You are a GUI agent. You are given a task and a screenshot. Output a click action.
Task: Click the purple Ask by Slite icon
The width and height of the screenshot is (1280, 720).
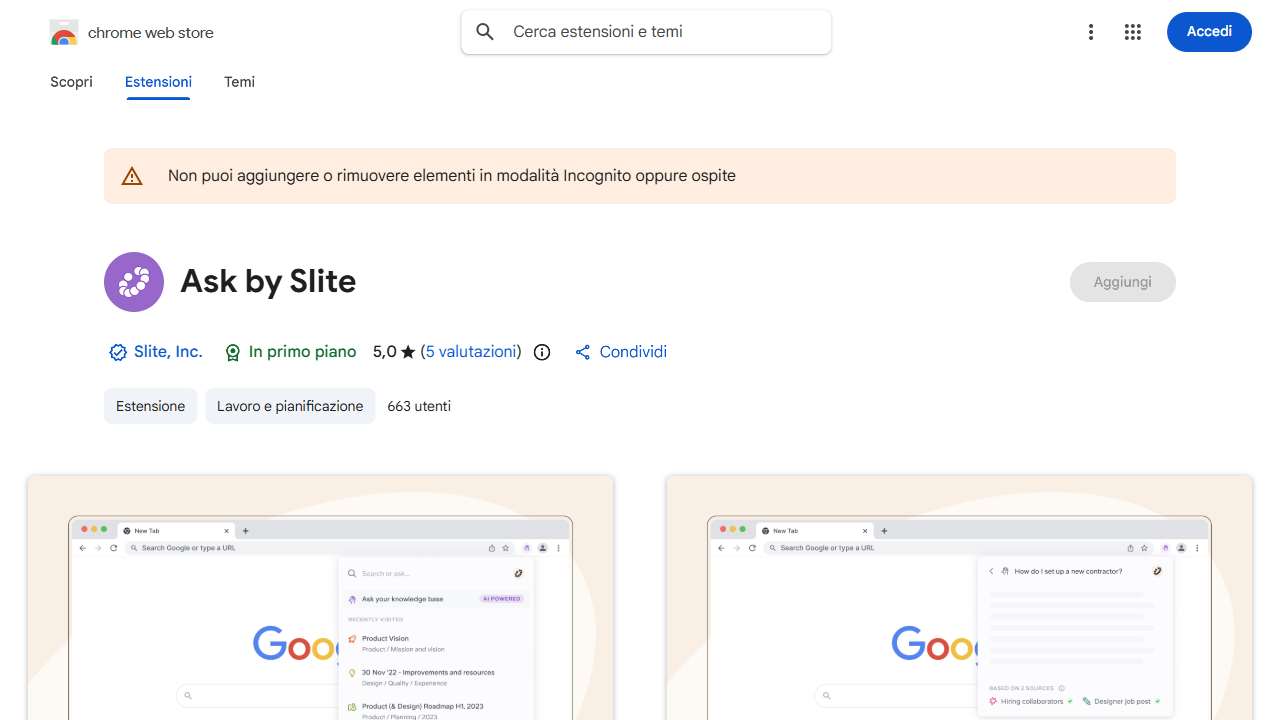[x=134, y=282]
